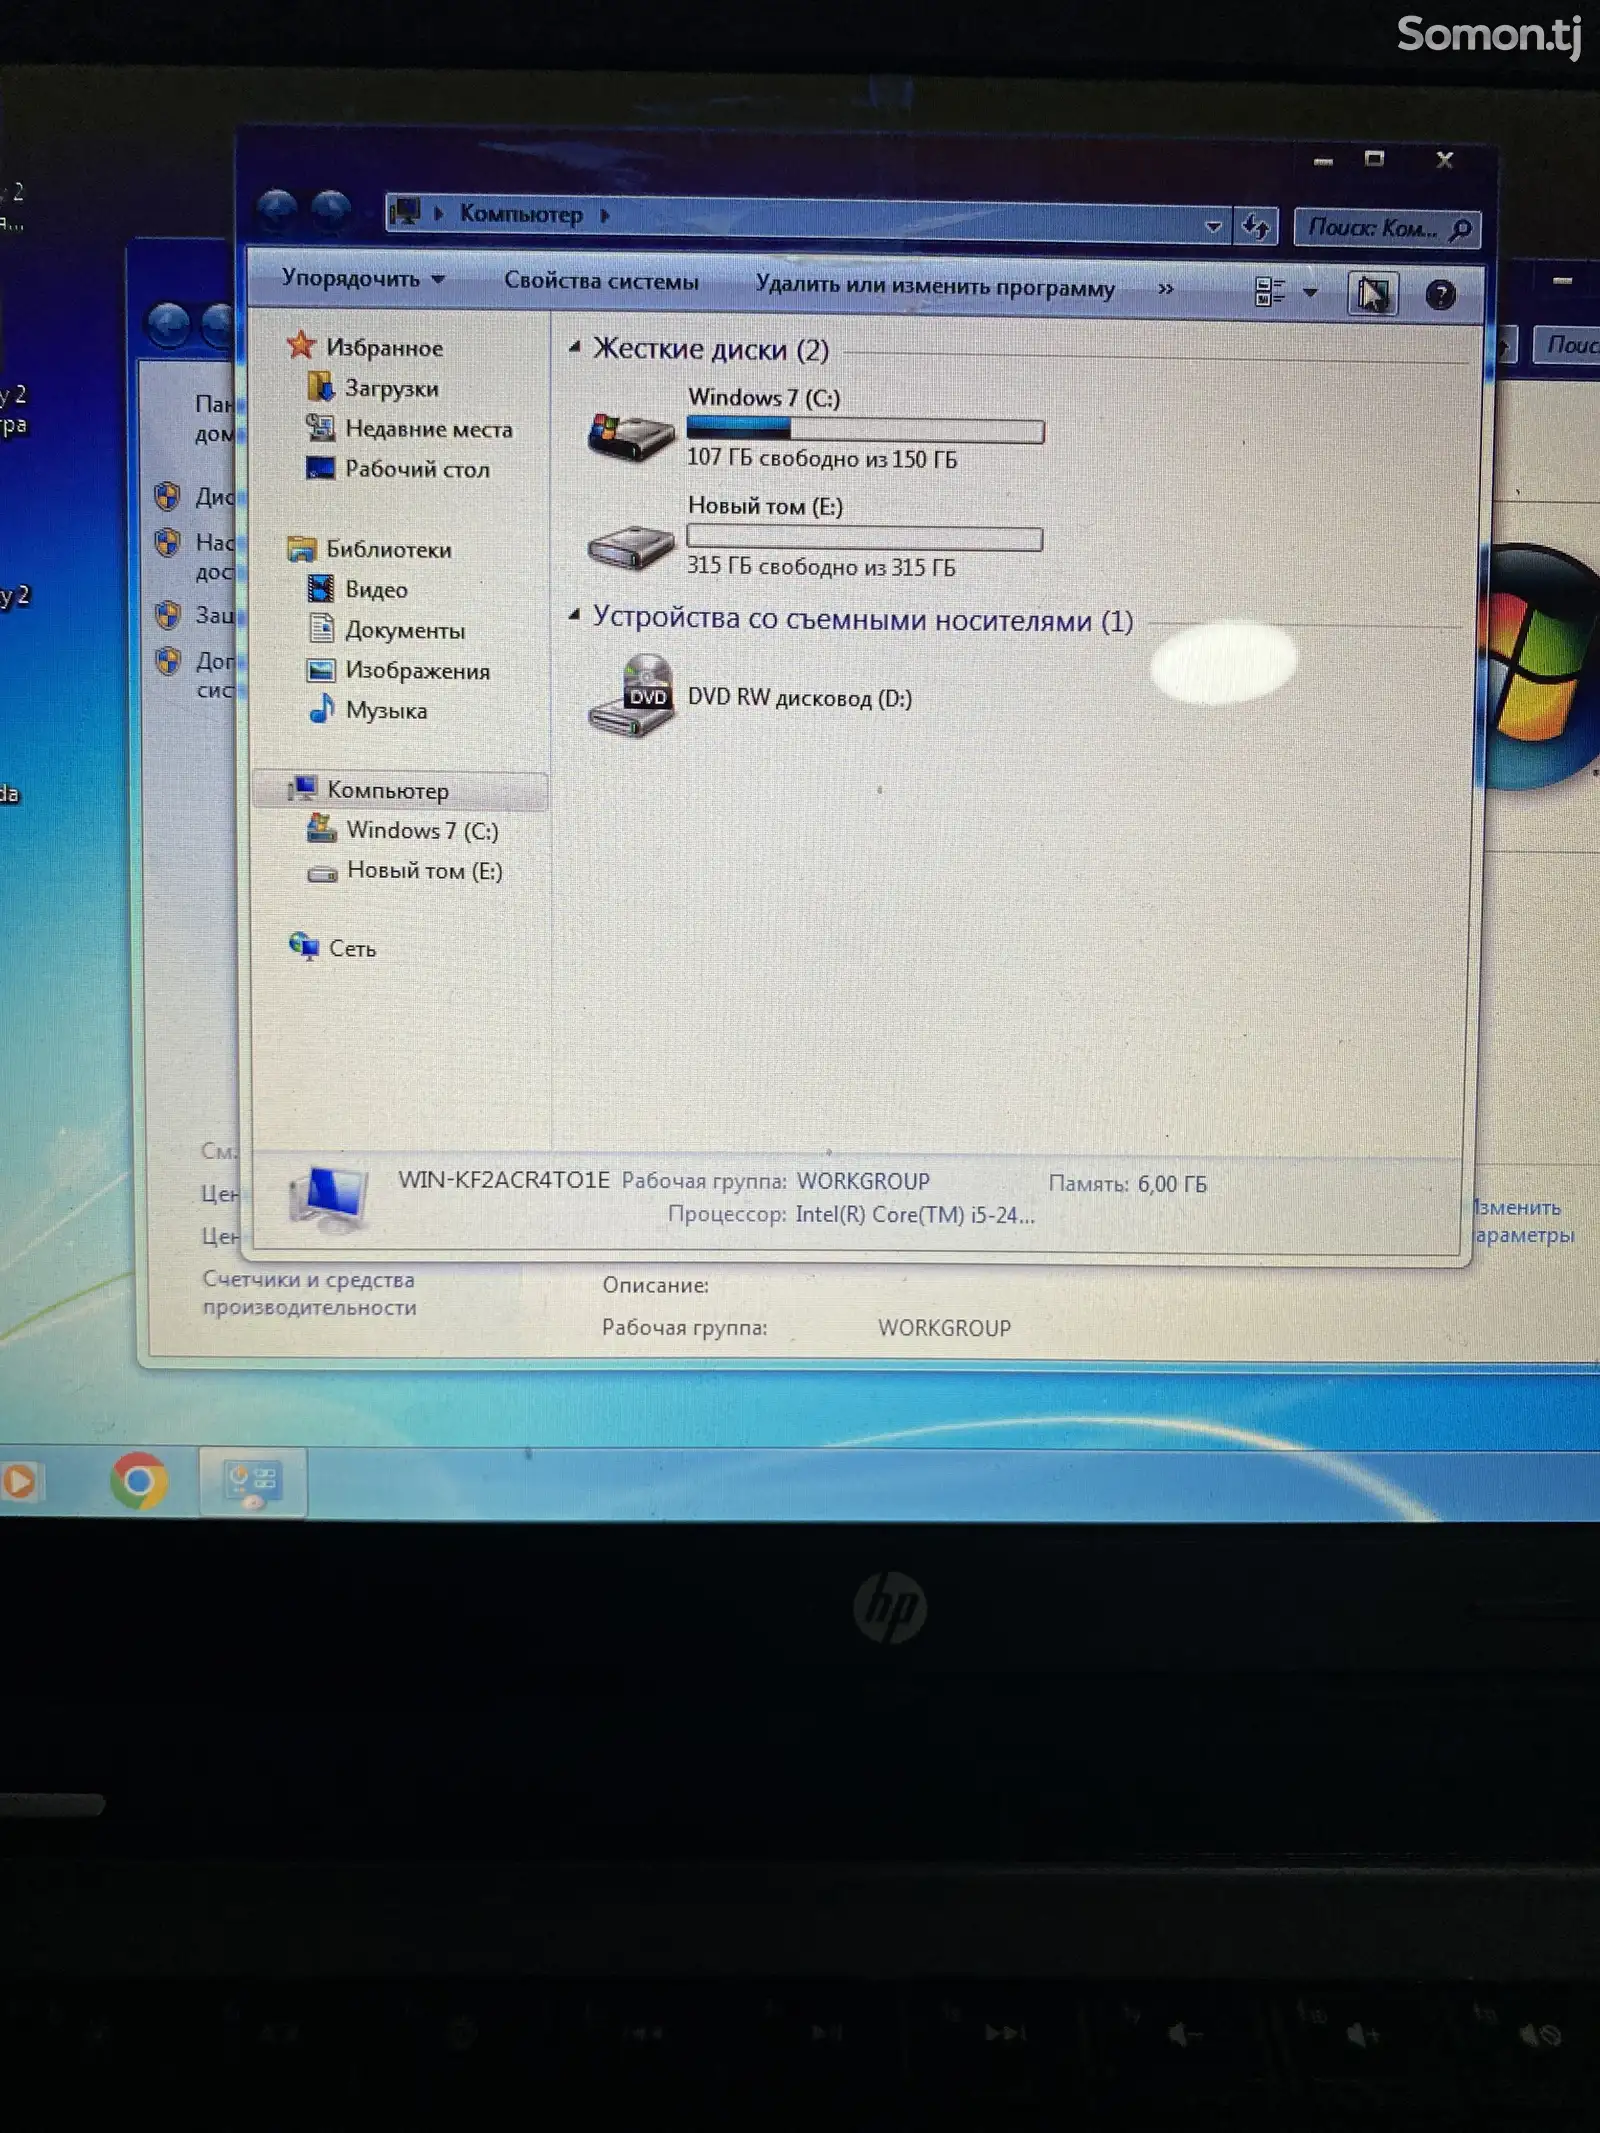Click "107 ГБ свободно из 150 ГБ" text
Screen dimensions: 1600x2133
point(822,459)
